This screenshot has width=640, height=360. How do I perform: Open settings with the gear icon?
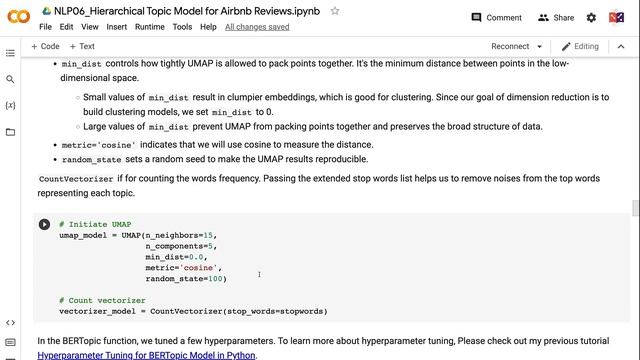click(591, 18)
